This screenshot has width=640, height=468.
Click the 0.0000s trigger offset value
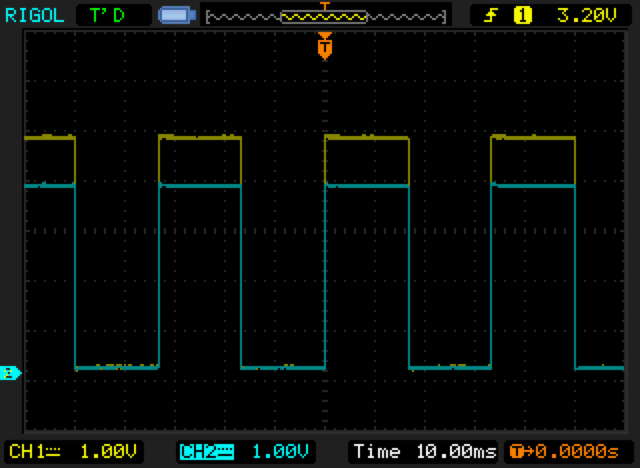tap(577, 452)
